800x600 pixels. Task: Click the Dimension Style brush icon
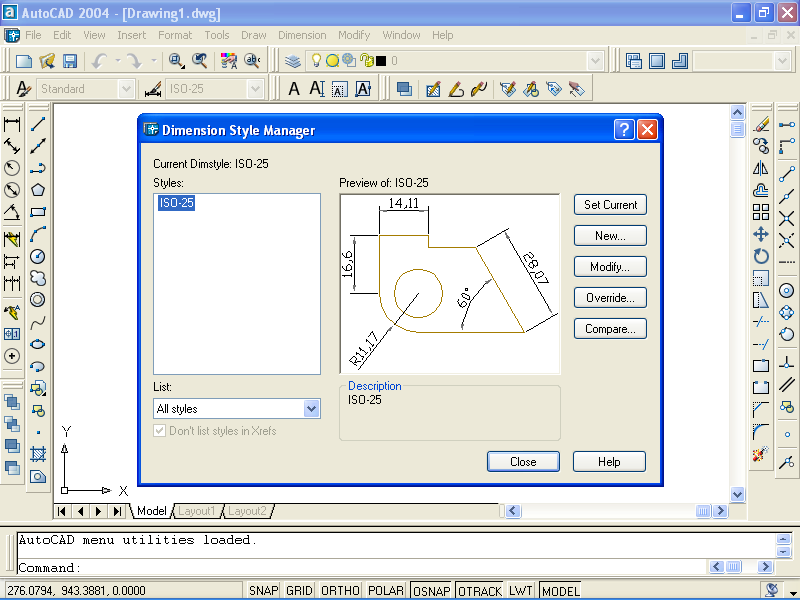(153, 89)
